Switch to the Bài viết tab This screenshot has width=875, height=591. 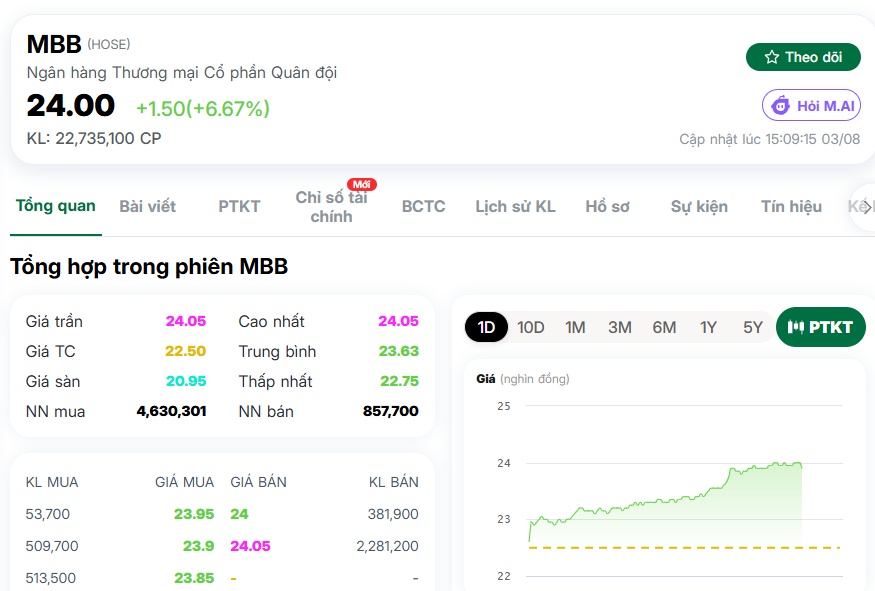point(147,206)
